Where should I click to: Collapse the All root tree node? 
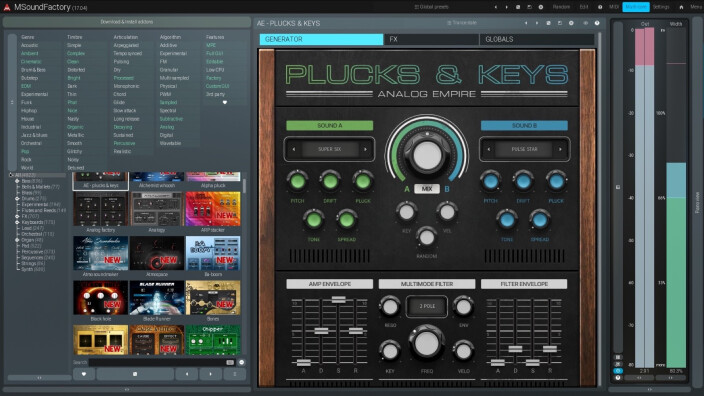(11, 175)
